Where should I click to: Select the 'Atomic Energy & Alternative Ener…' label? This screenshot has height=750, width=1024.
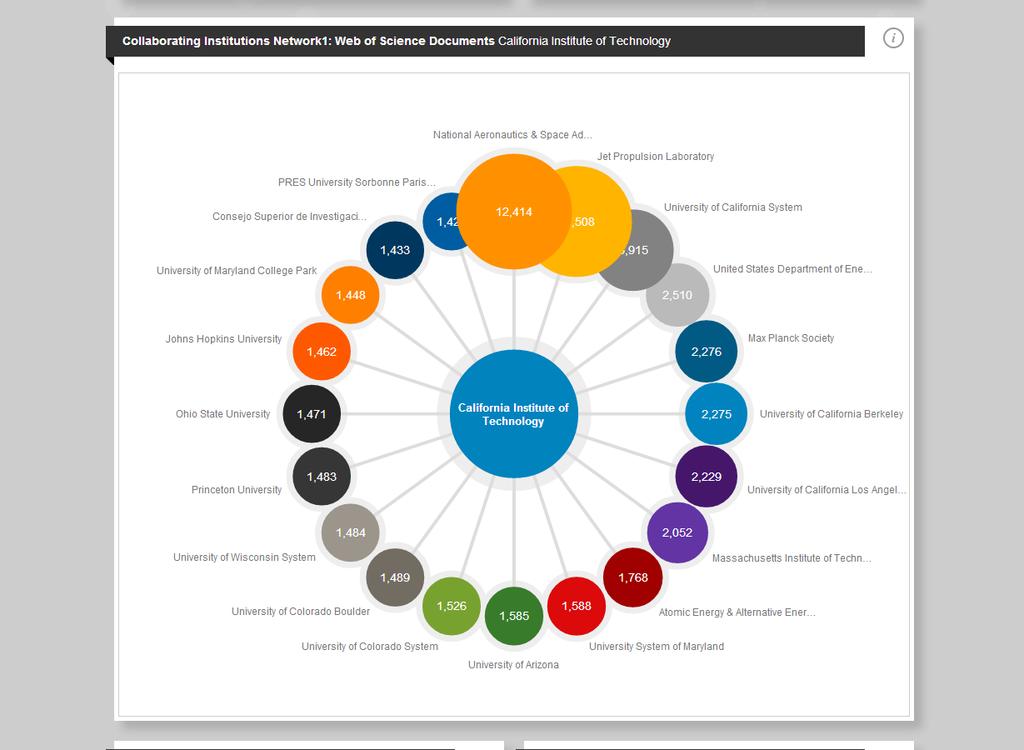click(737, 612)
